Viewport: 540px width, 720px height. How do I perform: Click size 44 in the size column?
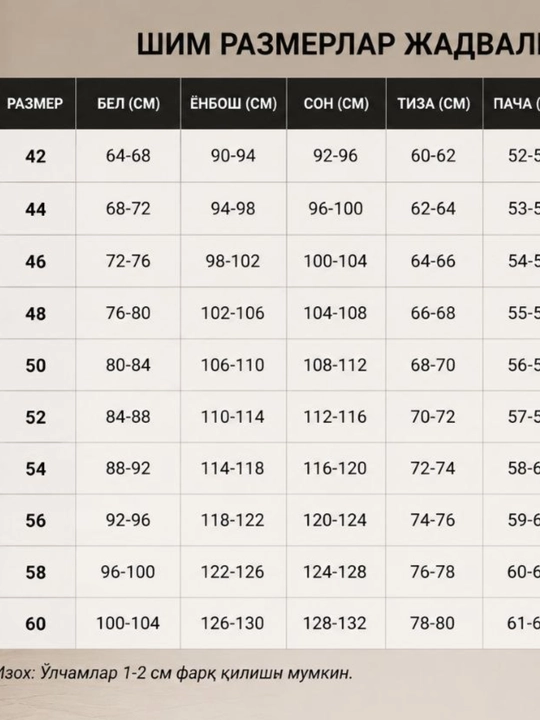pyautogui.click(x=35, y=209)
